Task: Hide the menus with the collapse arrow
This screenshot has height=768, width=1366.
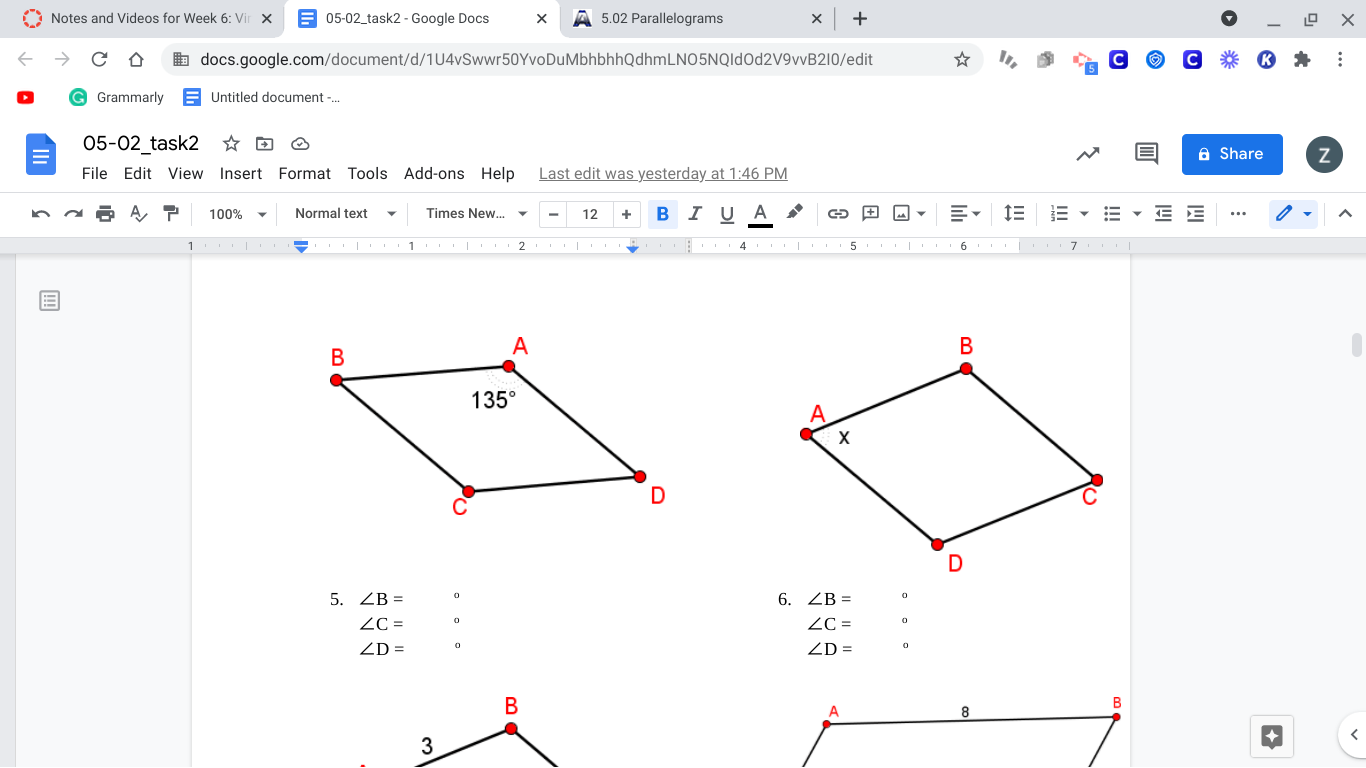Action: tap(1345, 214)
